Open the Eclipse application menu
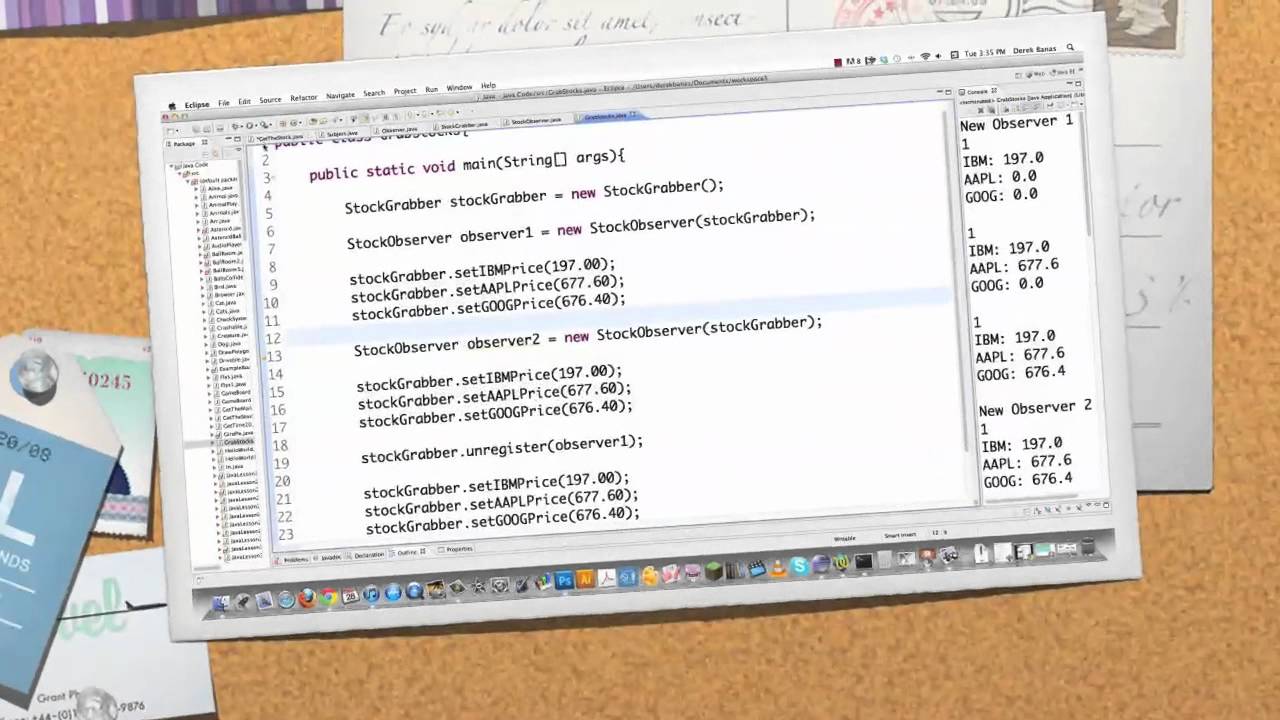1280x720 pixels. (x=197, y=104)
